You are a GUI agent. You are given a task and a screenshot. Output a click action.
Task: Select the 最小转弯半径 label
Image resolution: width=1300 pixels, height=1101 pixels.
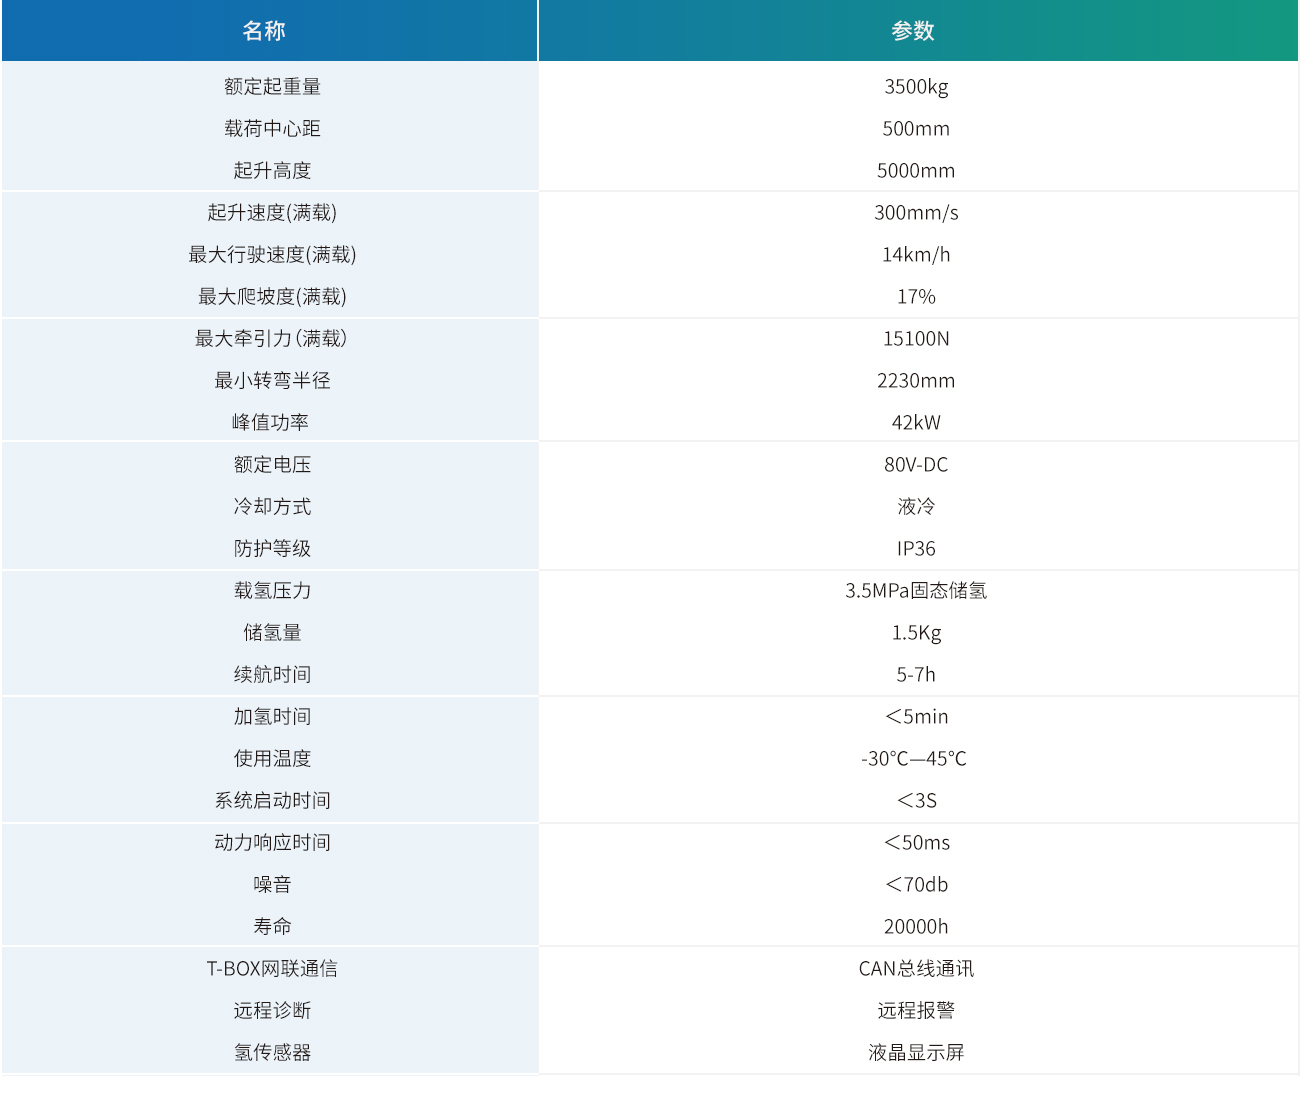pyautogui.click(x=272, y=381)
